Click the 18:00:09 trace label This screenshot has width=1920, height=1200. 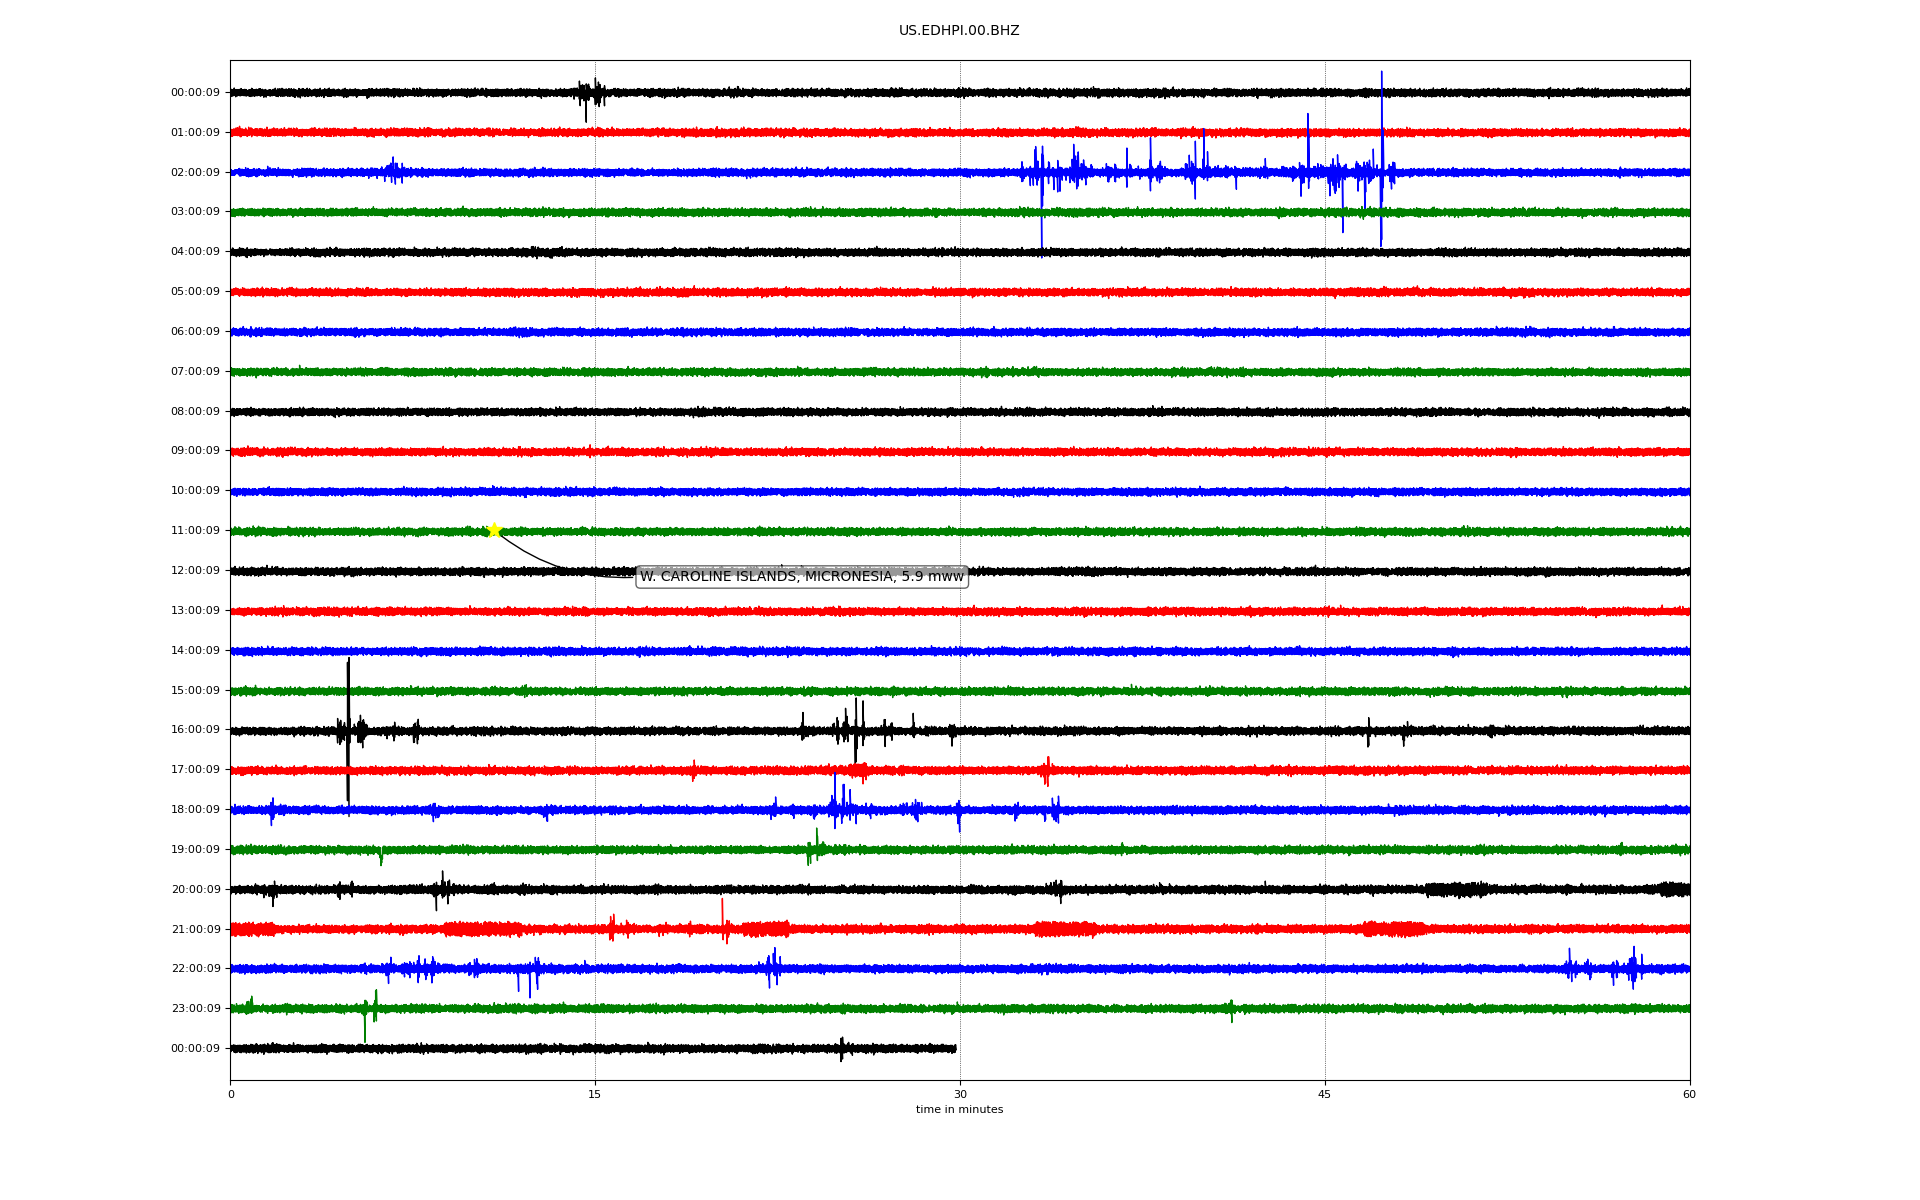click(195, 810)
